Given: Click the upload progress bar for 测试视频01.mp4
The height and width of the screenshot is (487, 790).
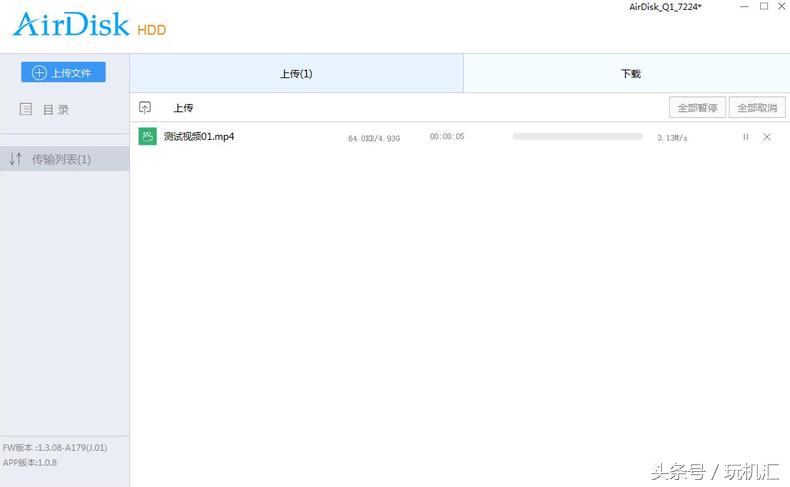Looking at the screenshot, I should [577, 136].
